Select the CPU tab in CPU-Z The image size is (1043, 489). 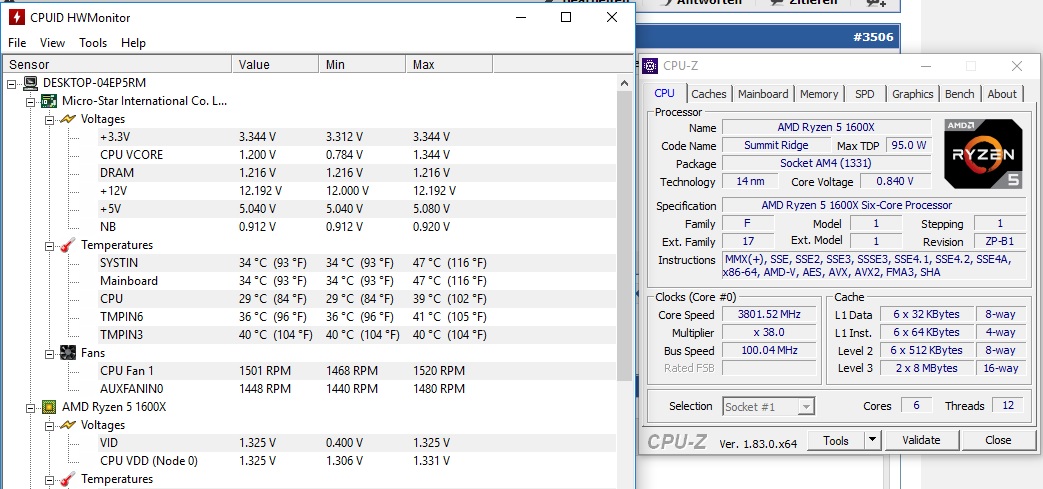tap(665, 93)
